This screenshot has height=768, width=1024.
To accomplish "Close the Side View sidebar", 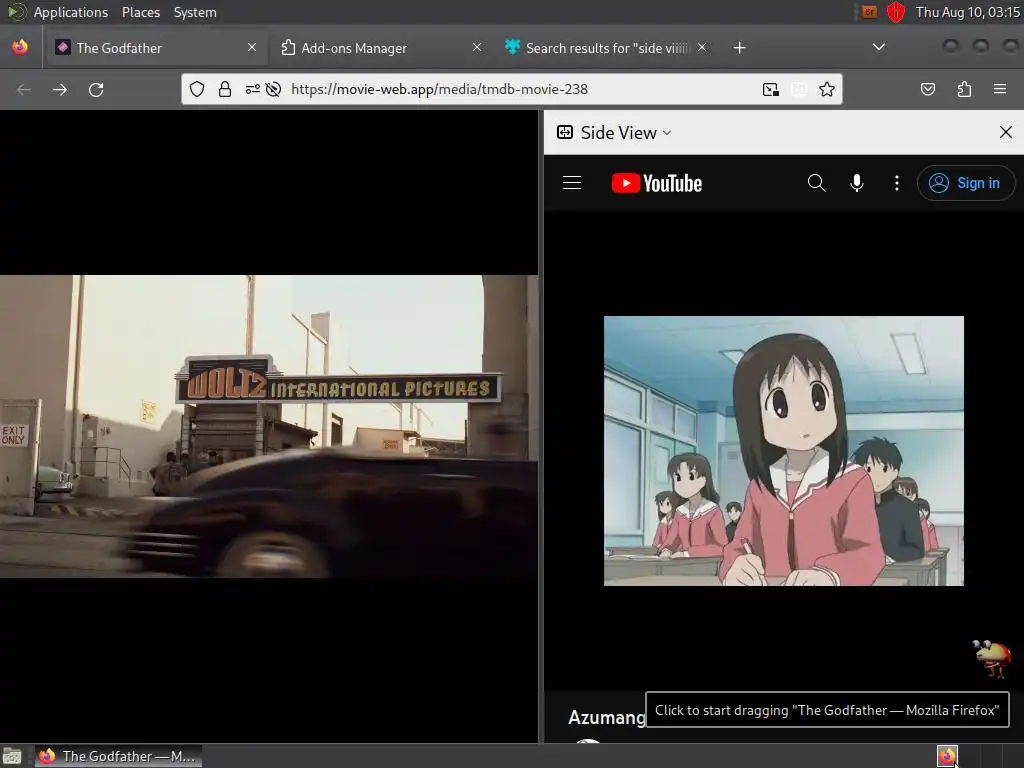I will (x=1006, y=133).
